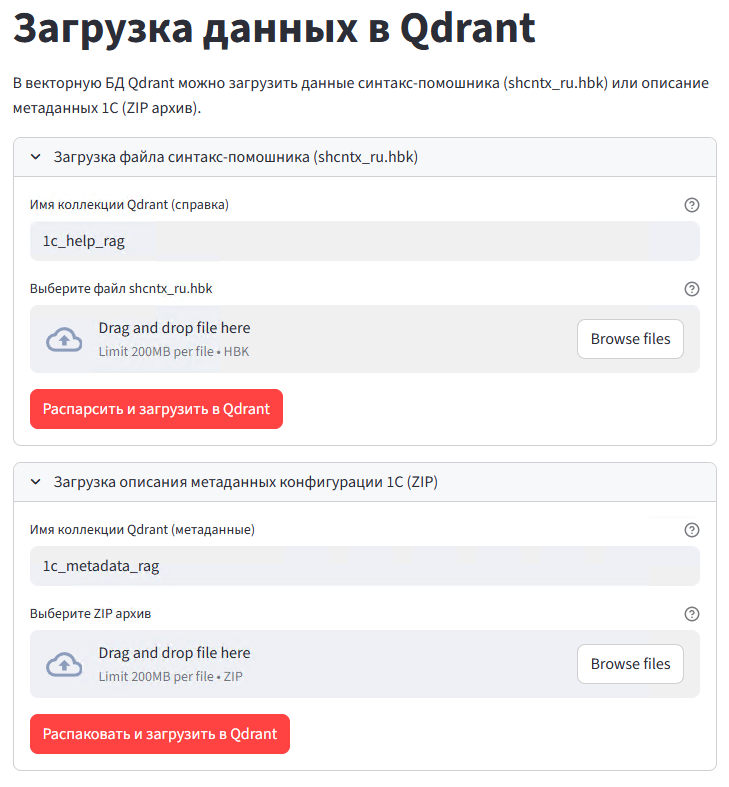Image resolution: width=729 pixels, height=787 pixels.
Task: Click cloud upload icon in ZIP drop zone
Action: [64, 665]
